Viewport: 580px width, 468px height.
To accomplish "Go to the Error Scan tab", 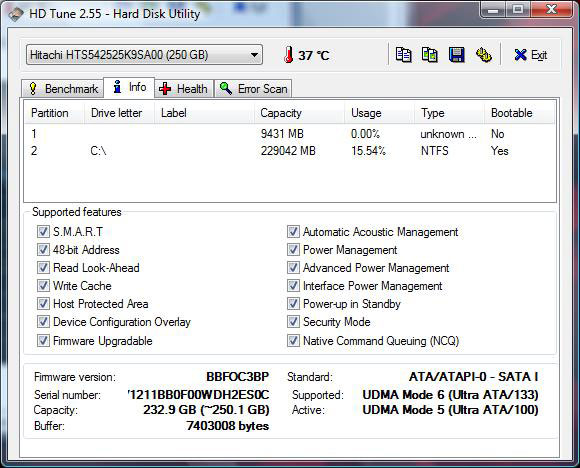I will point(253,89).
